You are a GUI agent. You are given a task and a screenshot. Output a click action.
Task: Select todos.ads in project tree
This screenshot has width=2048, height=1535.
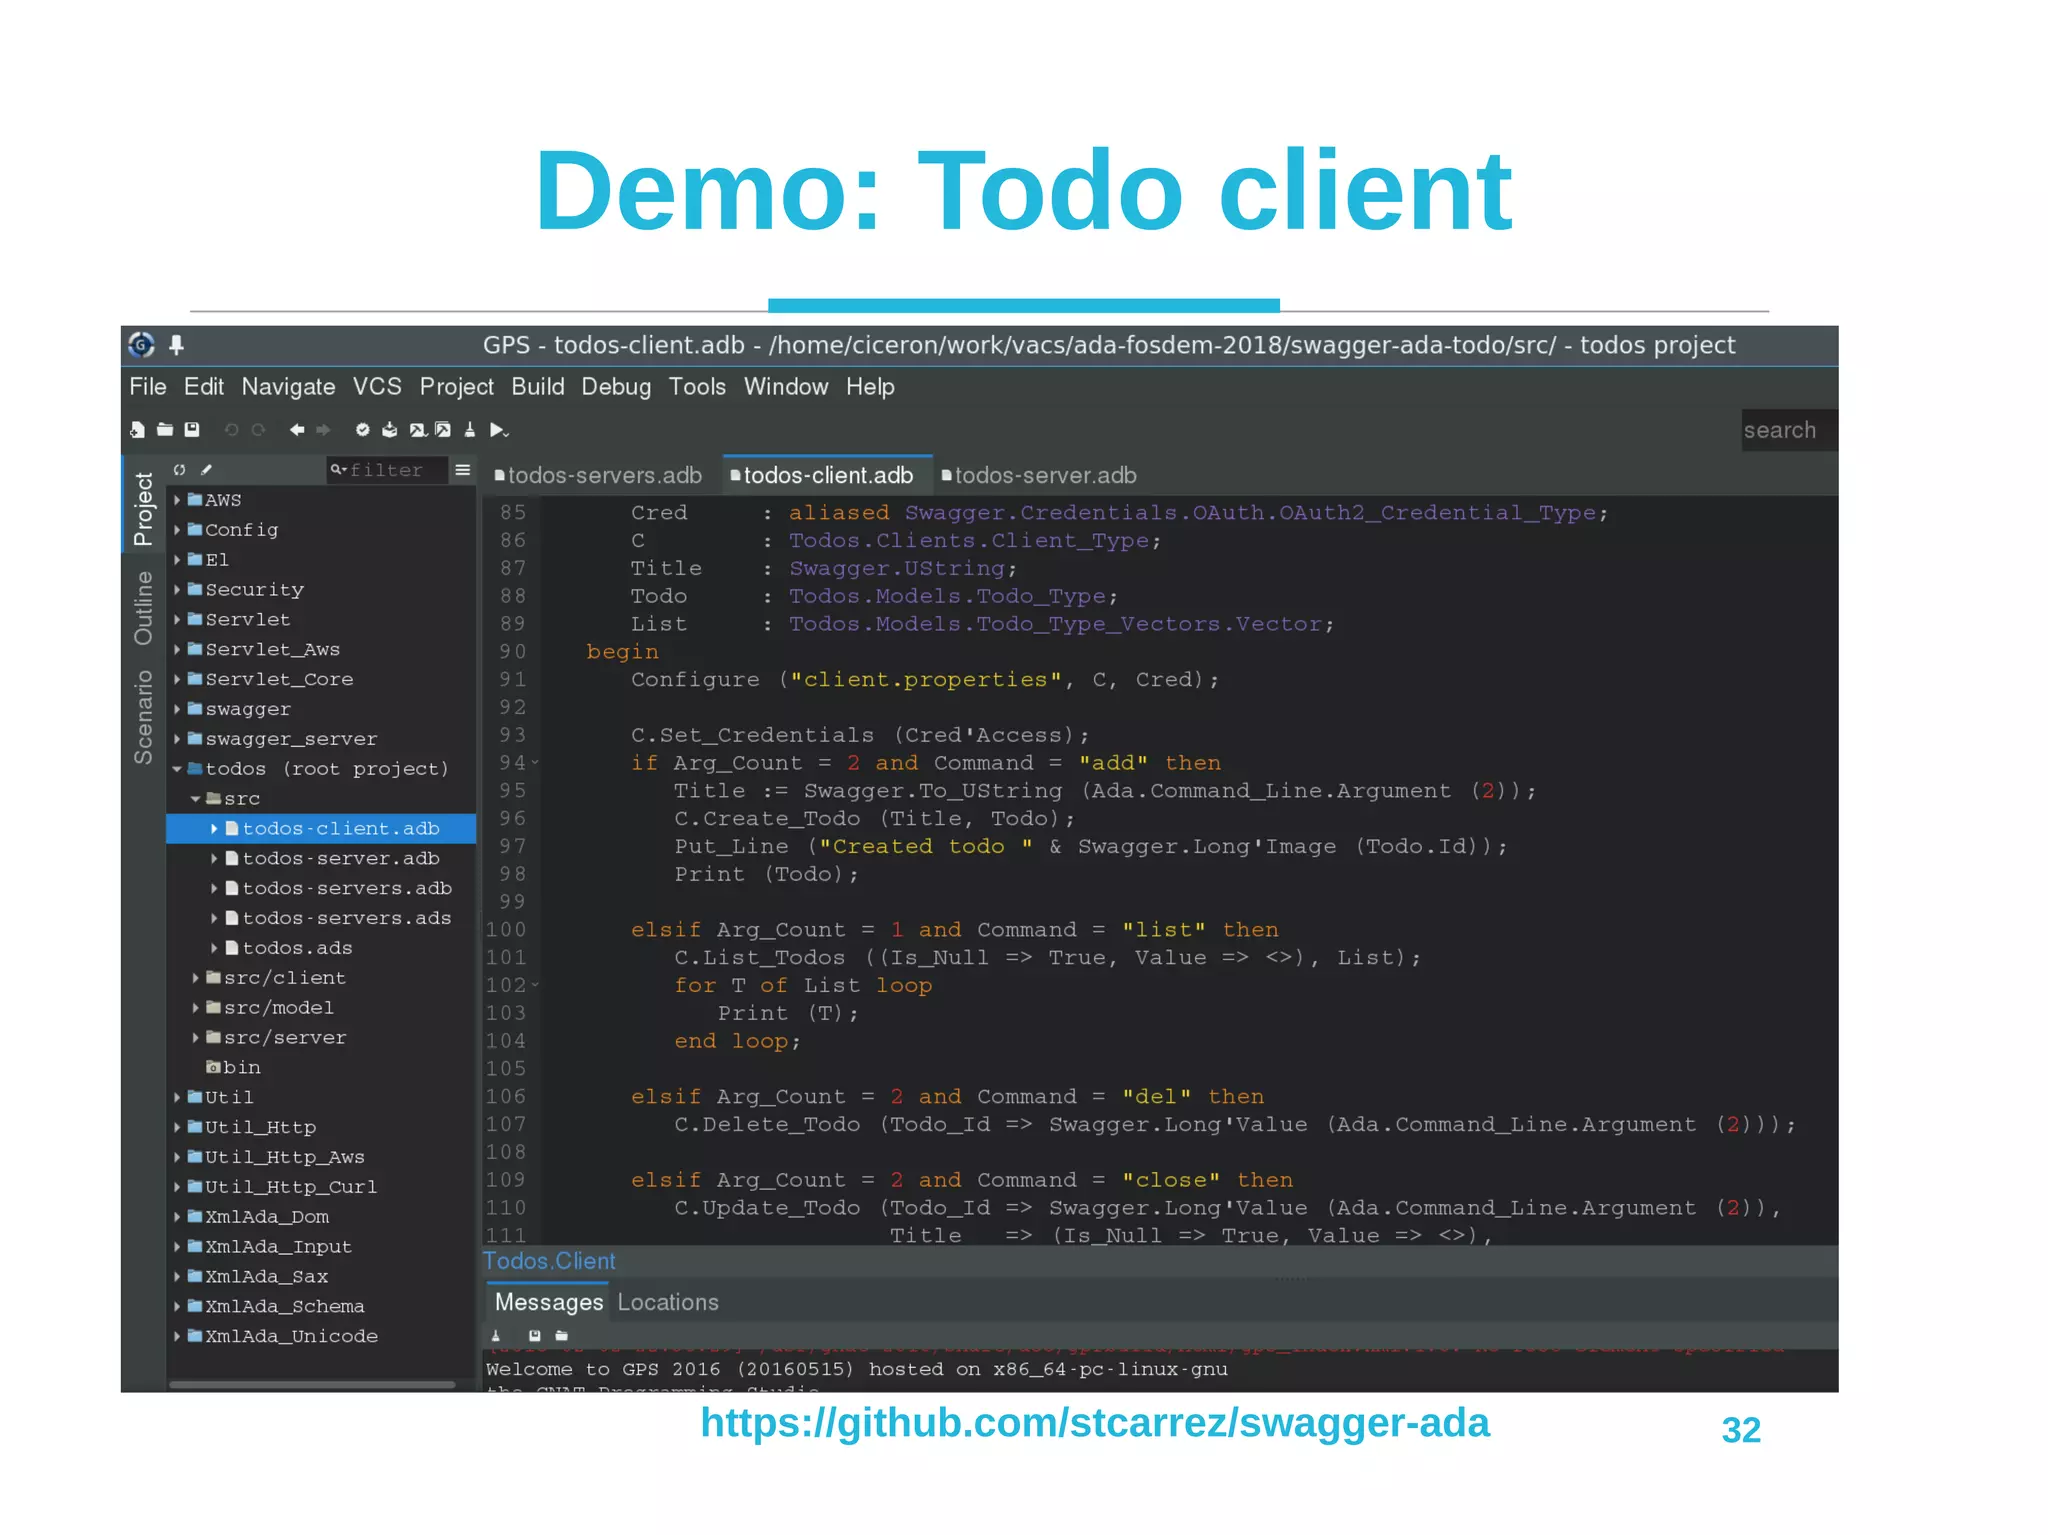point(297,948)
